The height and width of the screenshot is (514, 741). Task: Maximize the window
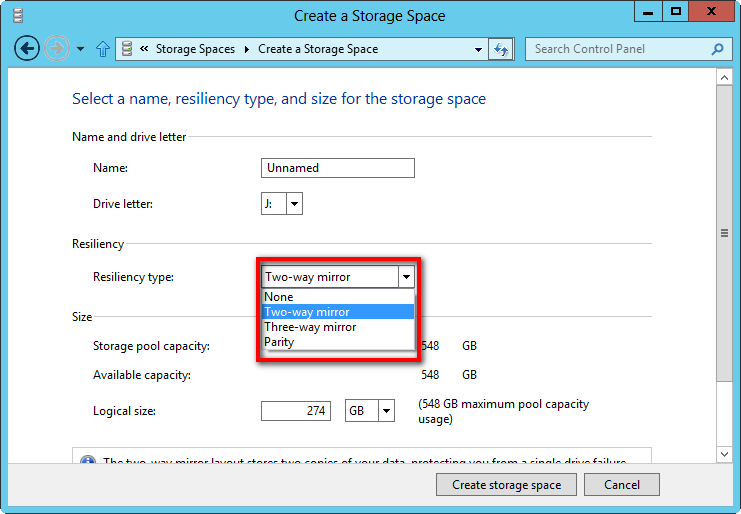675,11
